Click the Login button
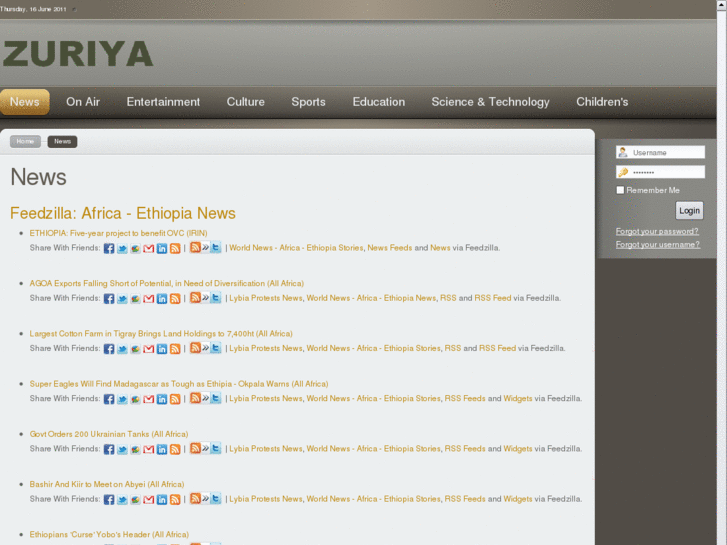The height and width of the screenshot is (545, 727). (689, 211)
